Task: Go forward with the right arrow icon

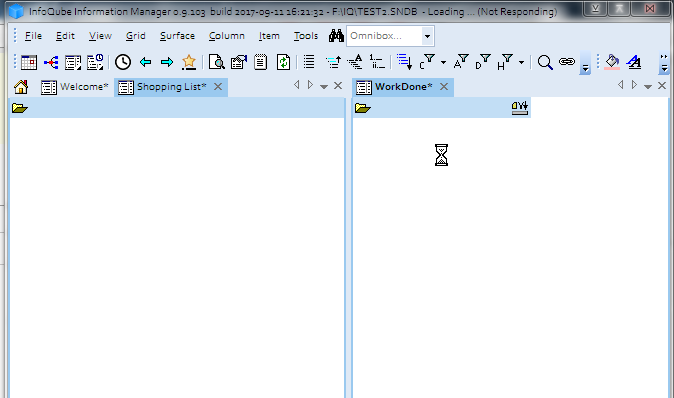Action: coord(167,62)
